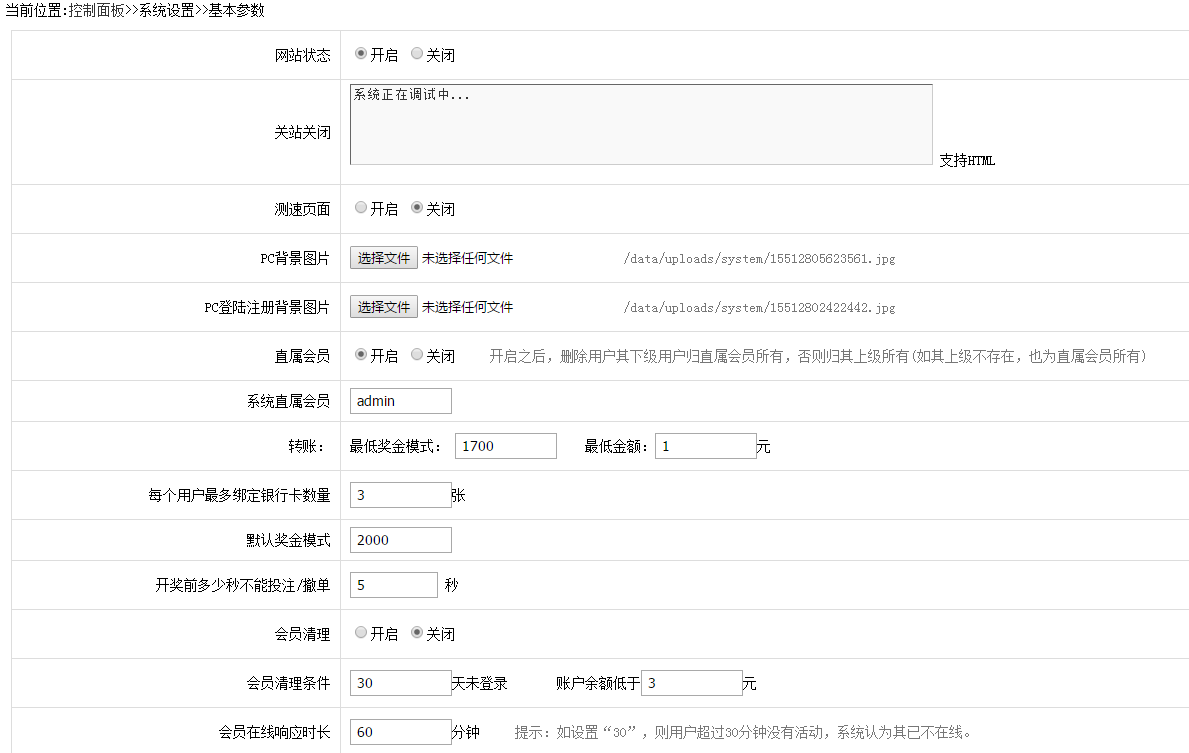Select 关闭 for 网站状态

click(x=417, y=54)
